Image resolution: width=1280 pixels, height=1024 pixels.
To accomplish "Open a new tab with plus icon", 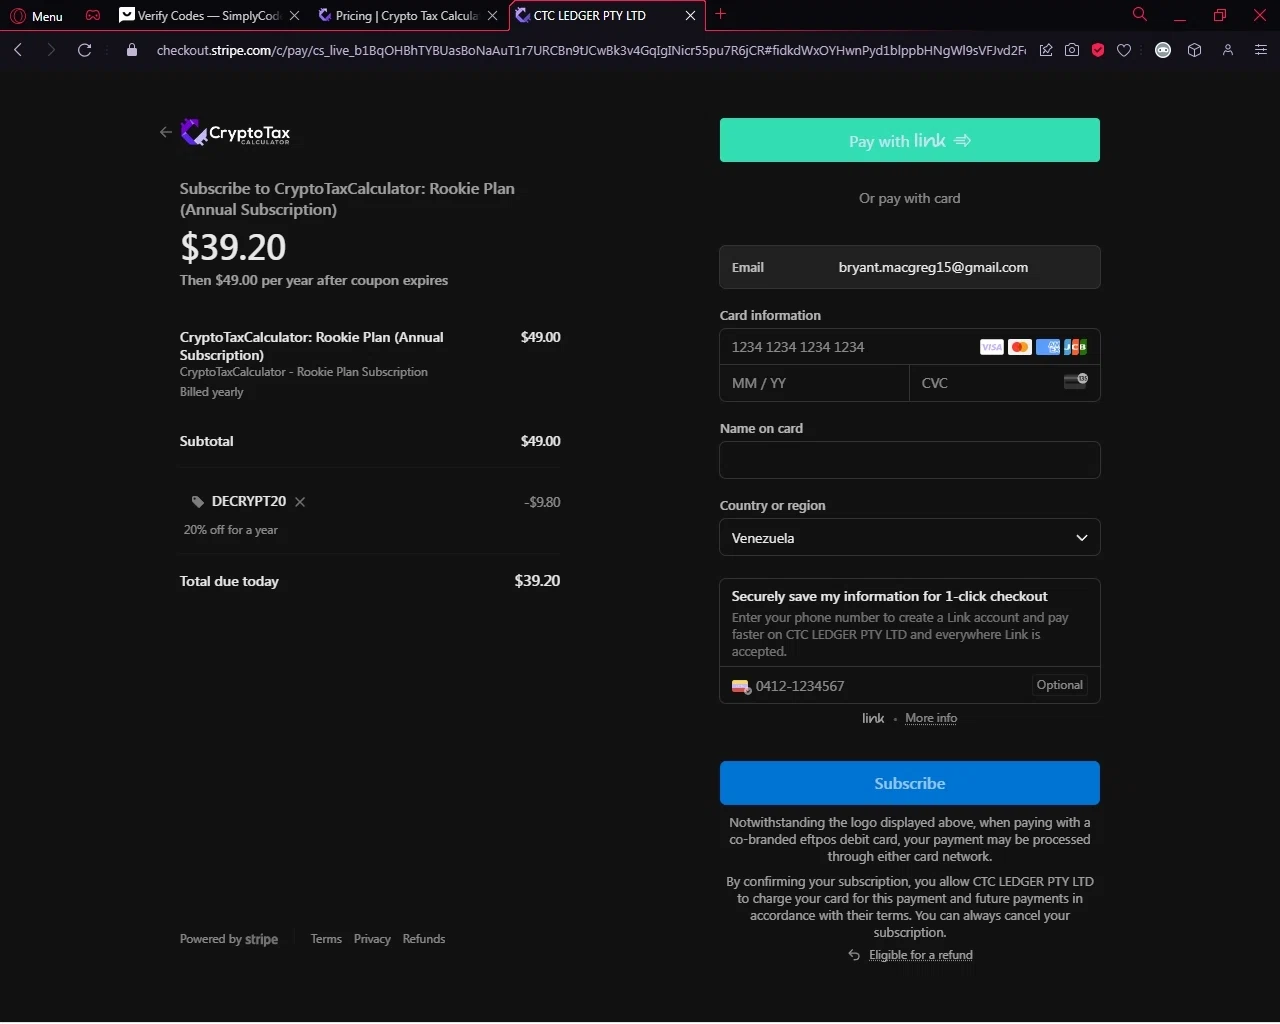I will coord(721,14).
